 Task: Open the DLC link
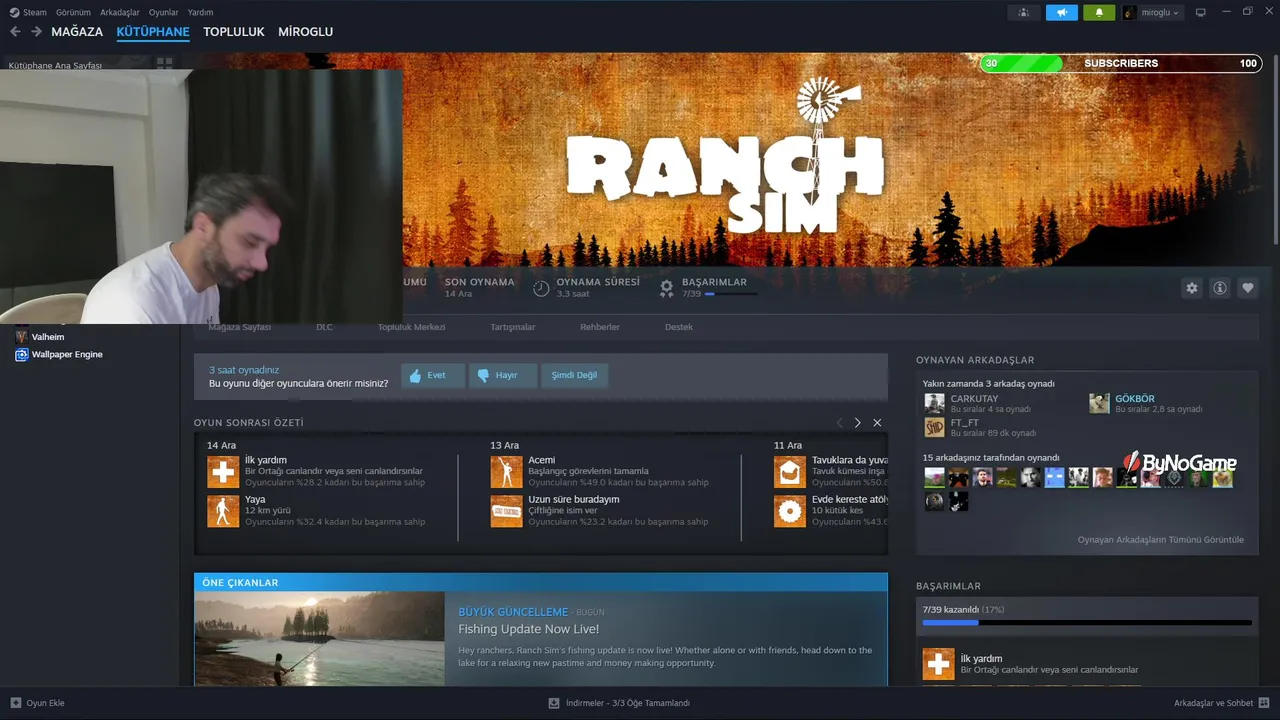(x=324, y=327)
